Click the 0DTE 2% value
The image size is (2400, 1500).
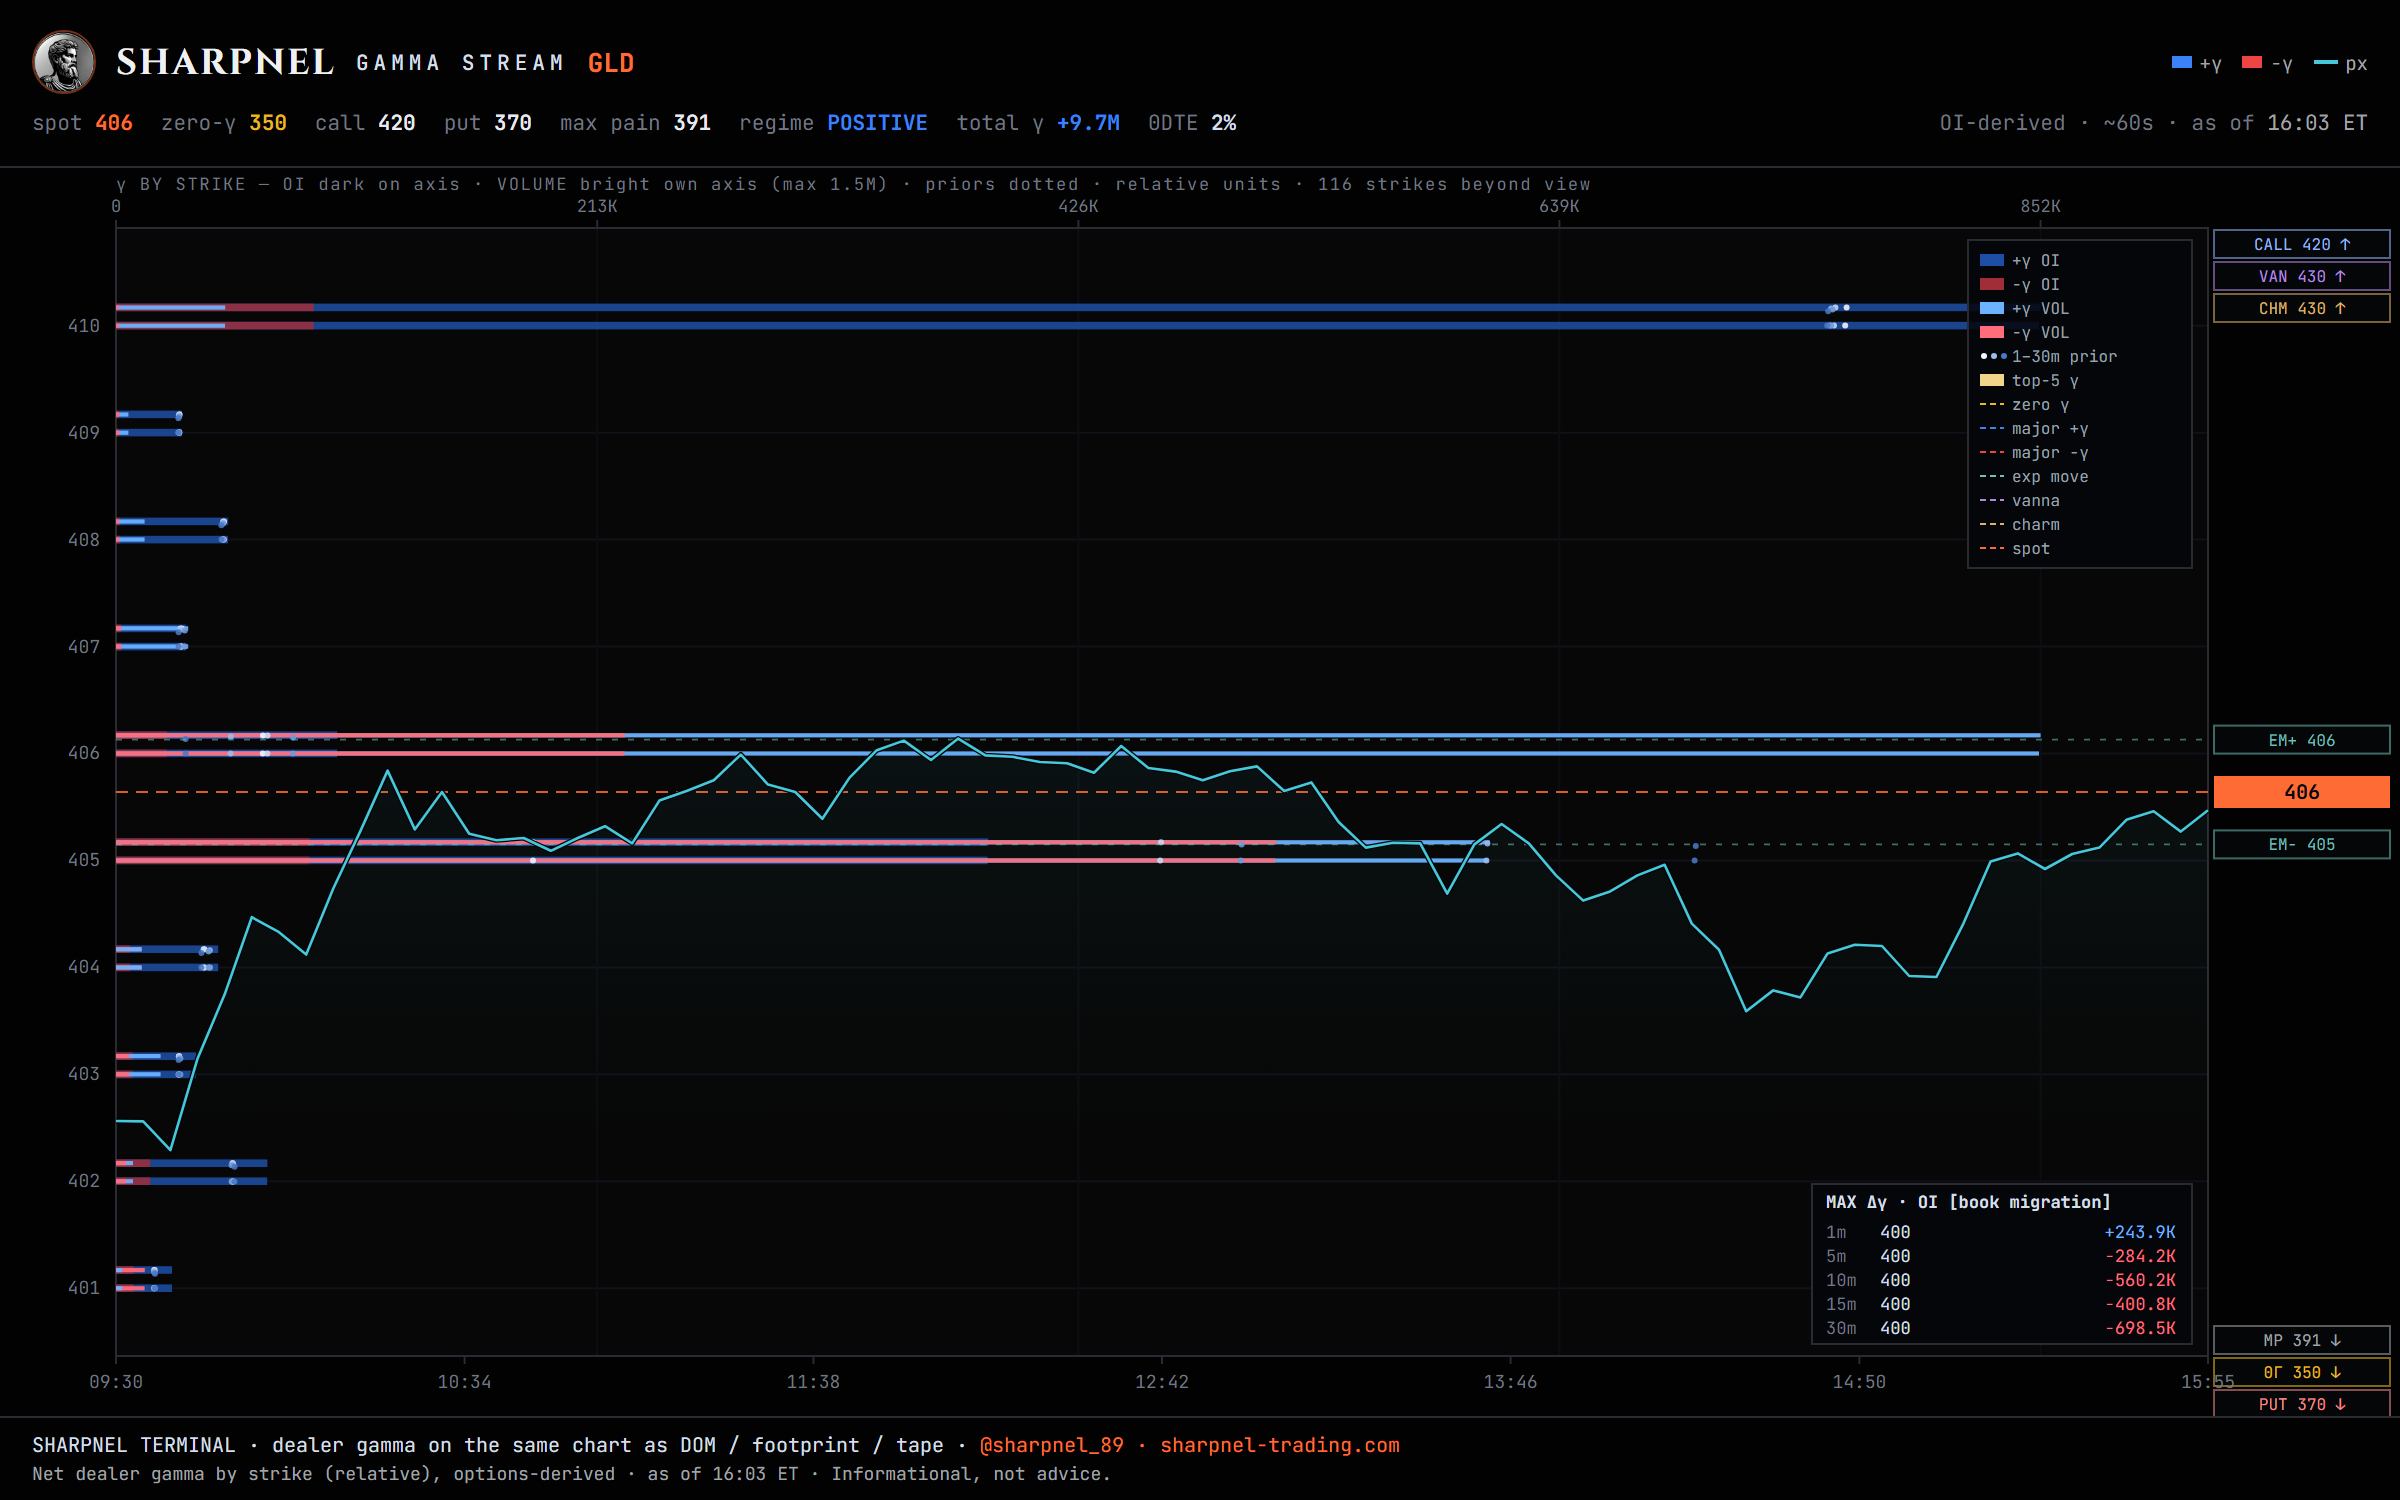tap(1223, 122)
